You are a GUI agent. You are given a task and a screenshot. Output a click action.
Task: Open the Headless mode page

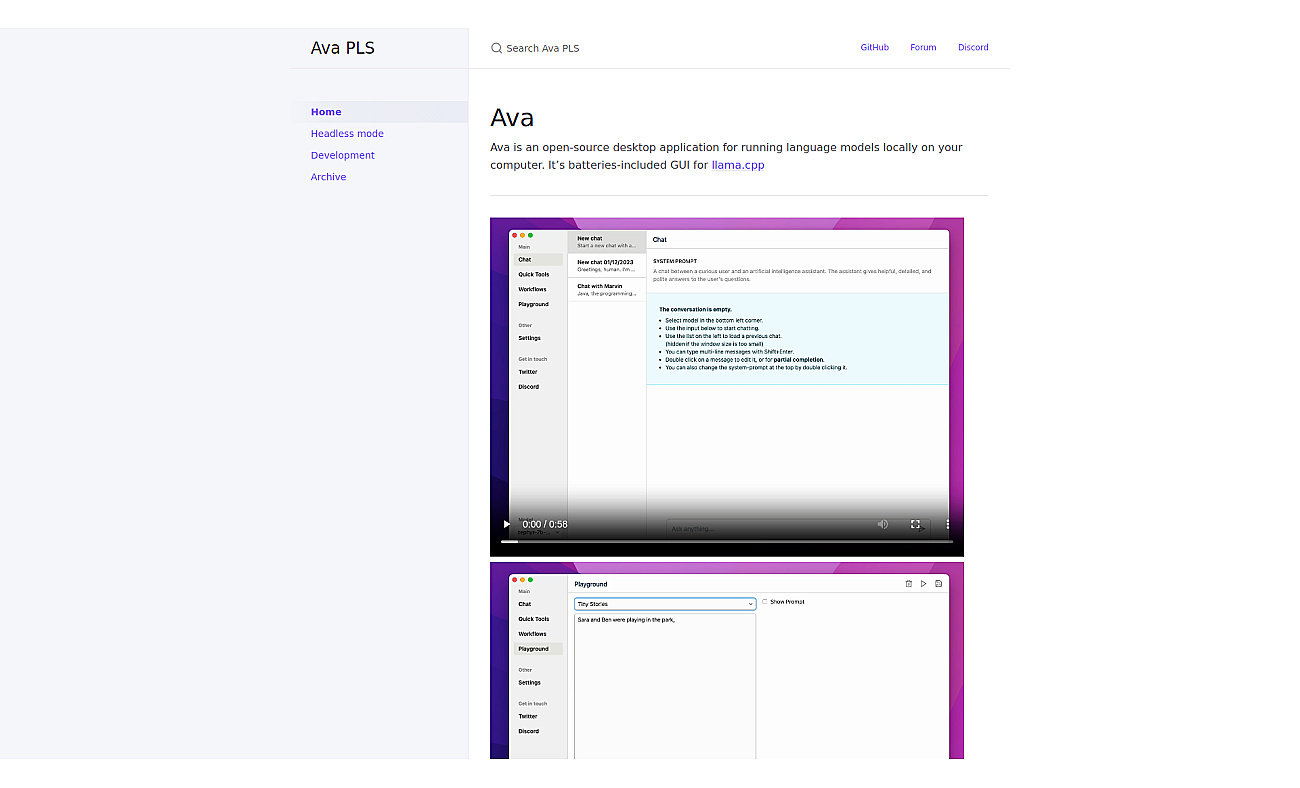347,134
